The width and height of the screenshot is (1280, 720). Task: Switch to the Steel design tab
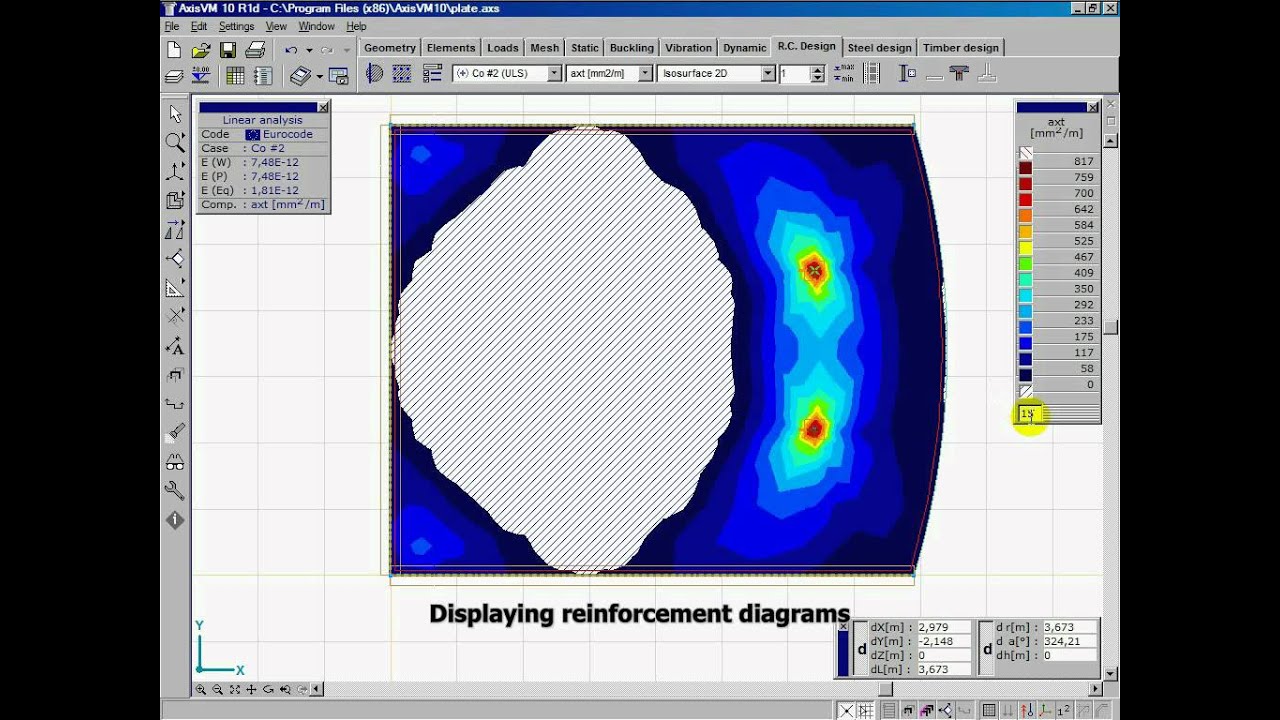(x=879, y=47)
